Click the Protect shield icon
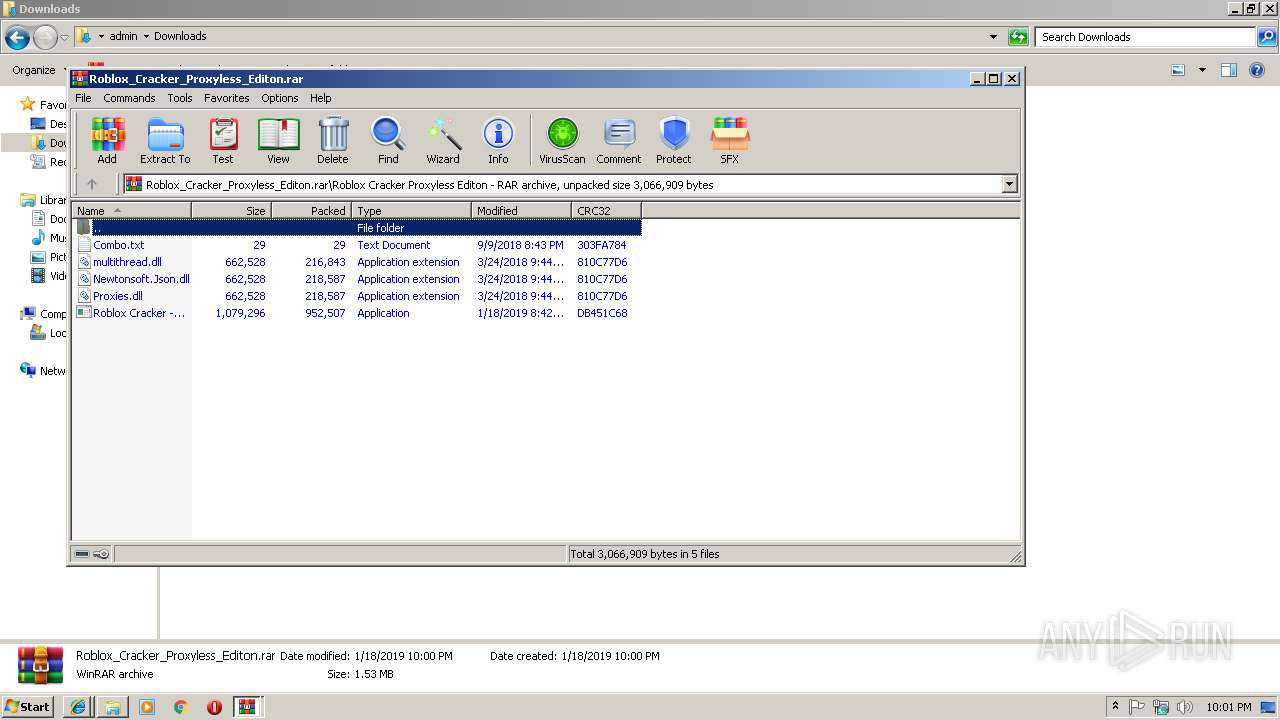 (x=674, y=140)
